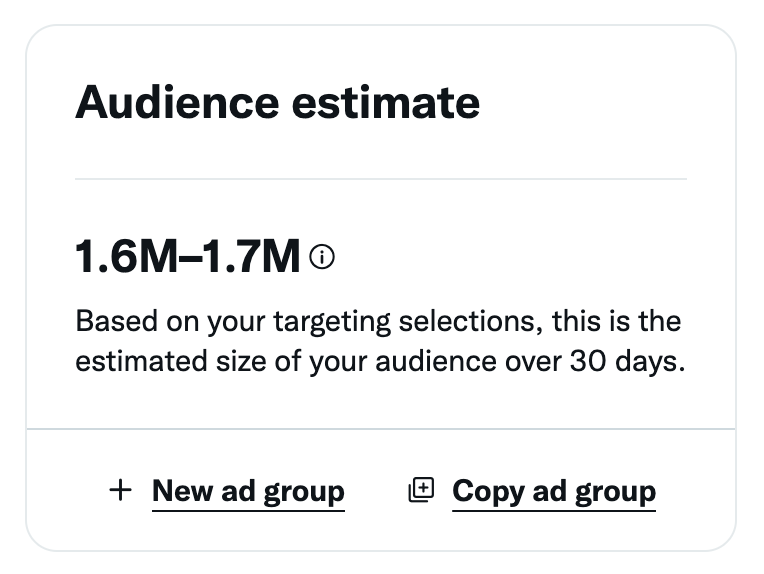Viewport: 764px width, 574px height.
Task: Click the separator above the ad group actions
Action: tap(380, 429)
